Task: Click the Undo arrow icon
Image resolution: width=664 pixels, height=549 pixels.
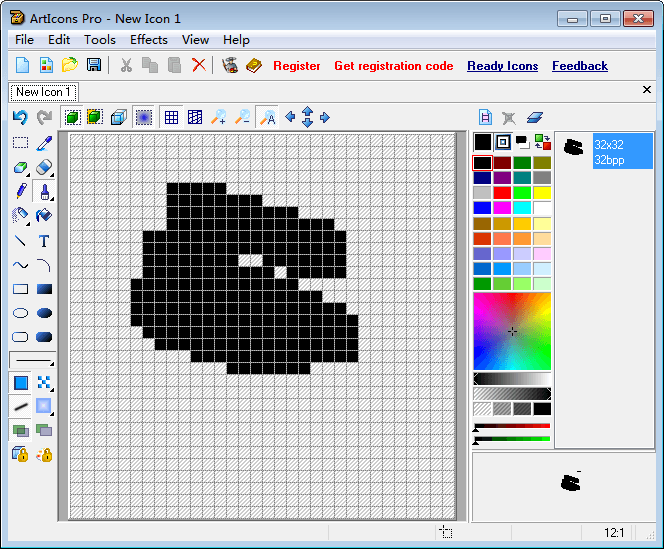Action: (20, 118)
